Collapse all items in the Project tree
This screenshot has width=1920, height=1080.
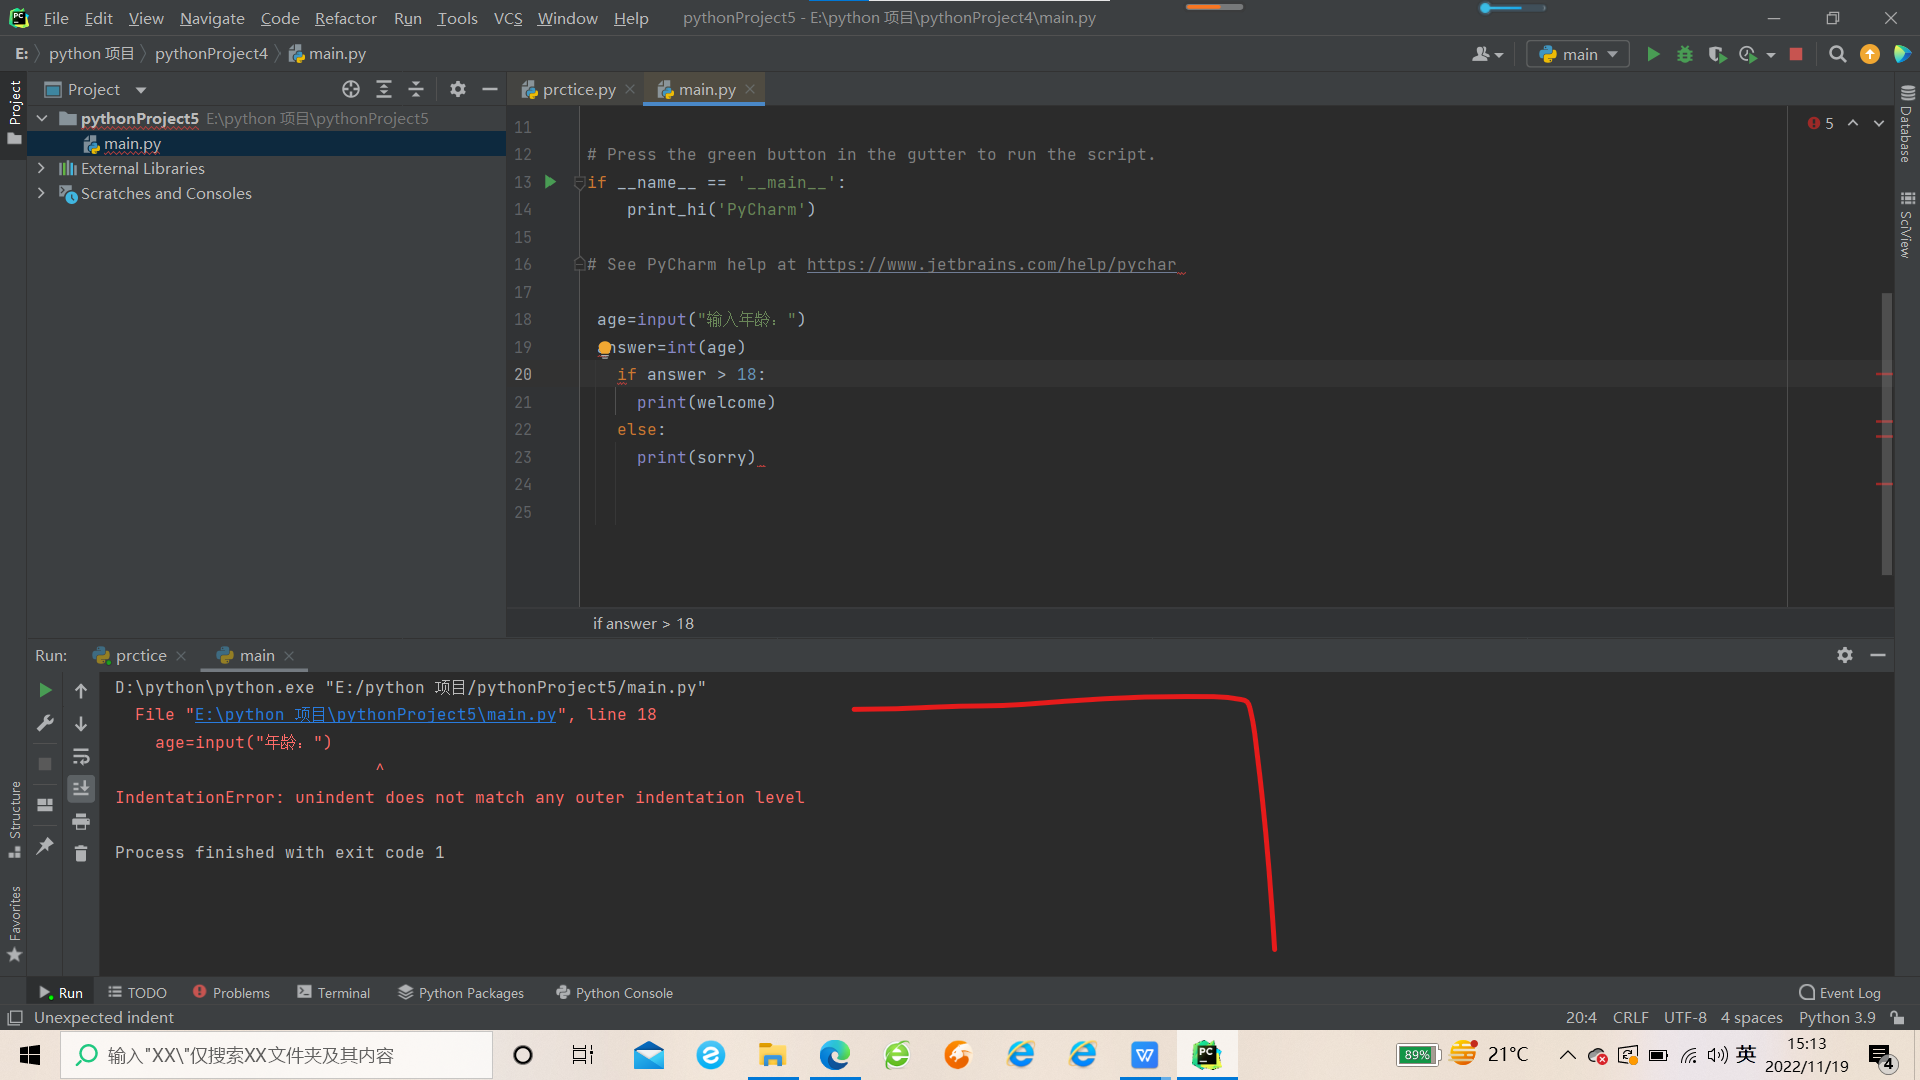416,89
